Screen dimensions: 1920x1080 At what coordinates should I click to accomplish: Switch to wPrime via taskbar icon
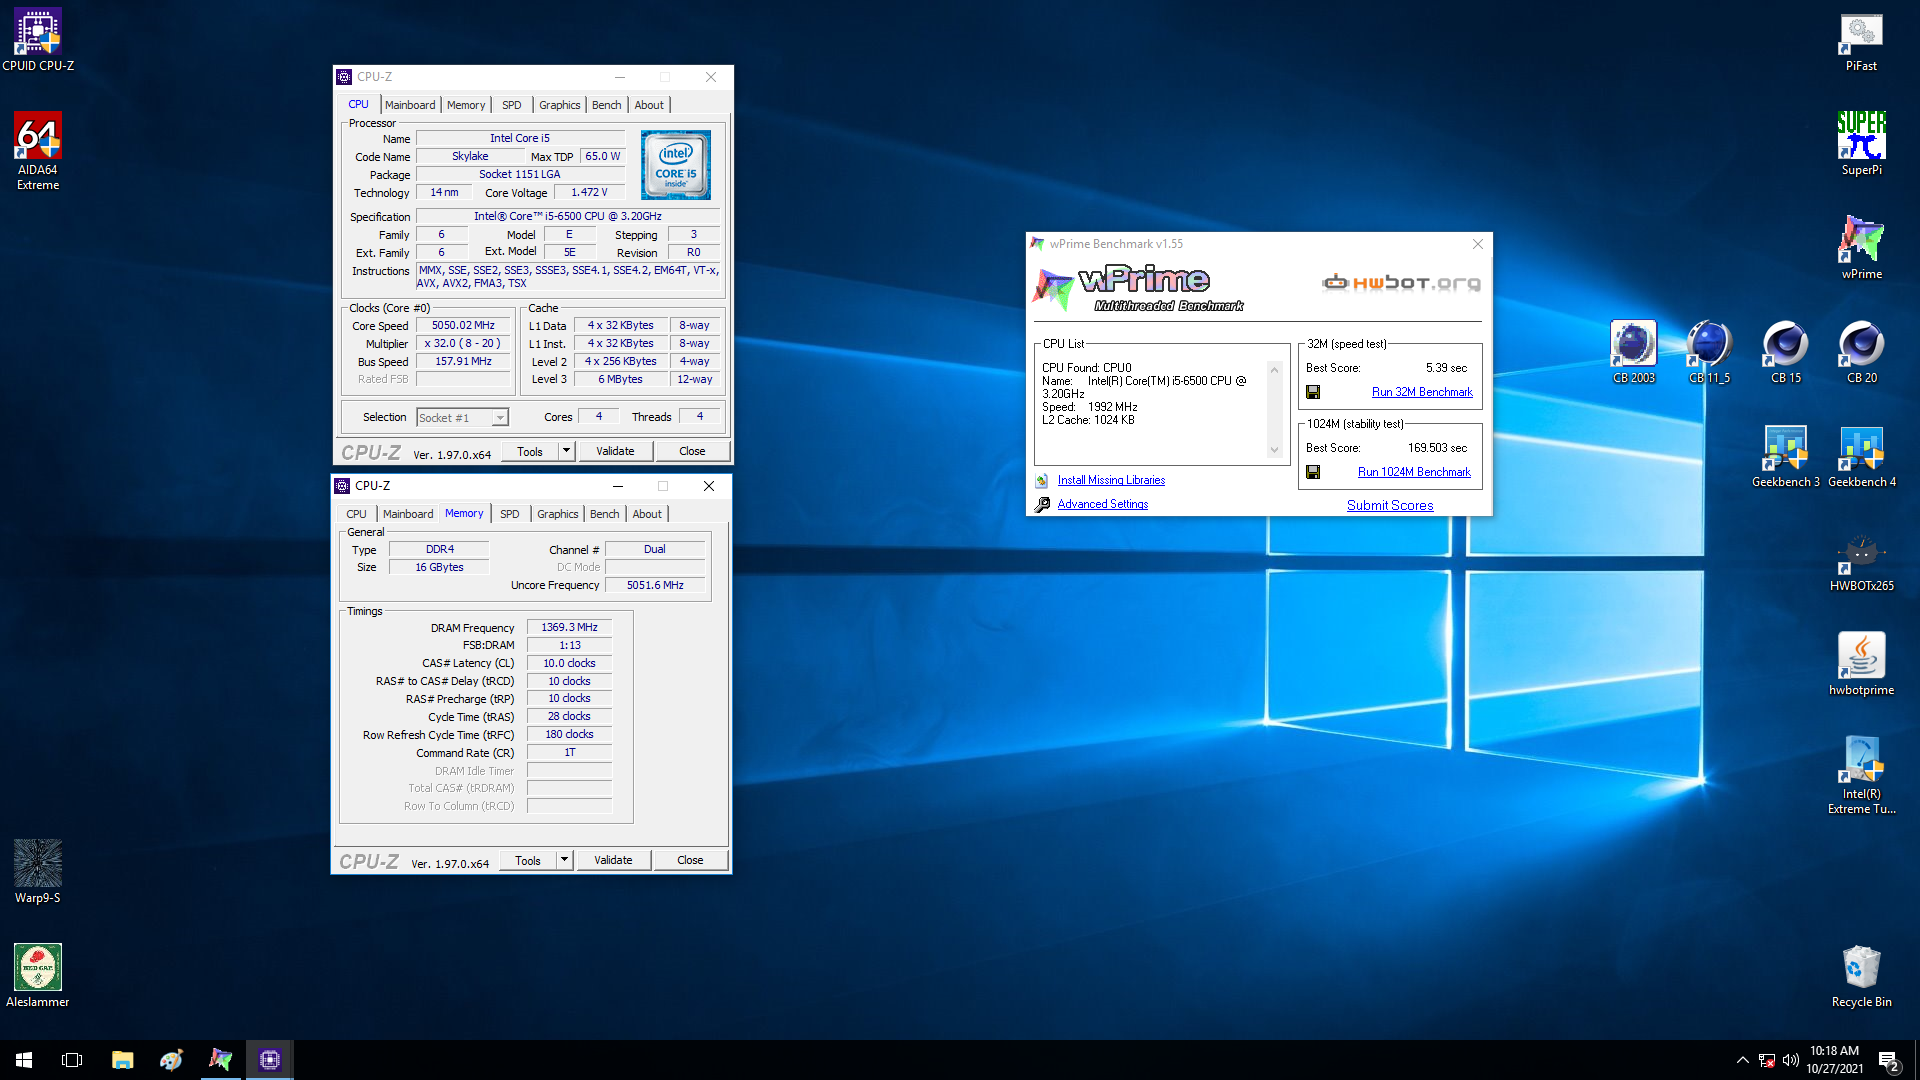click(220, 1060)
